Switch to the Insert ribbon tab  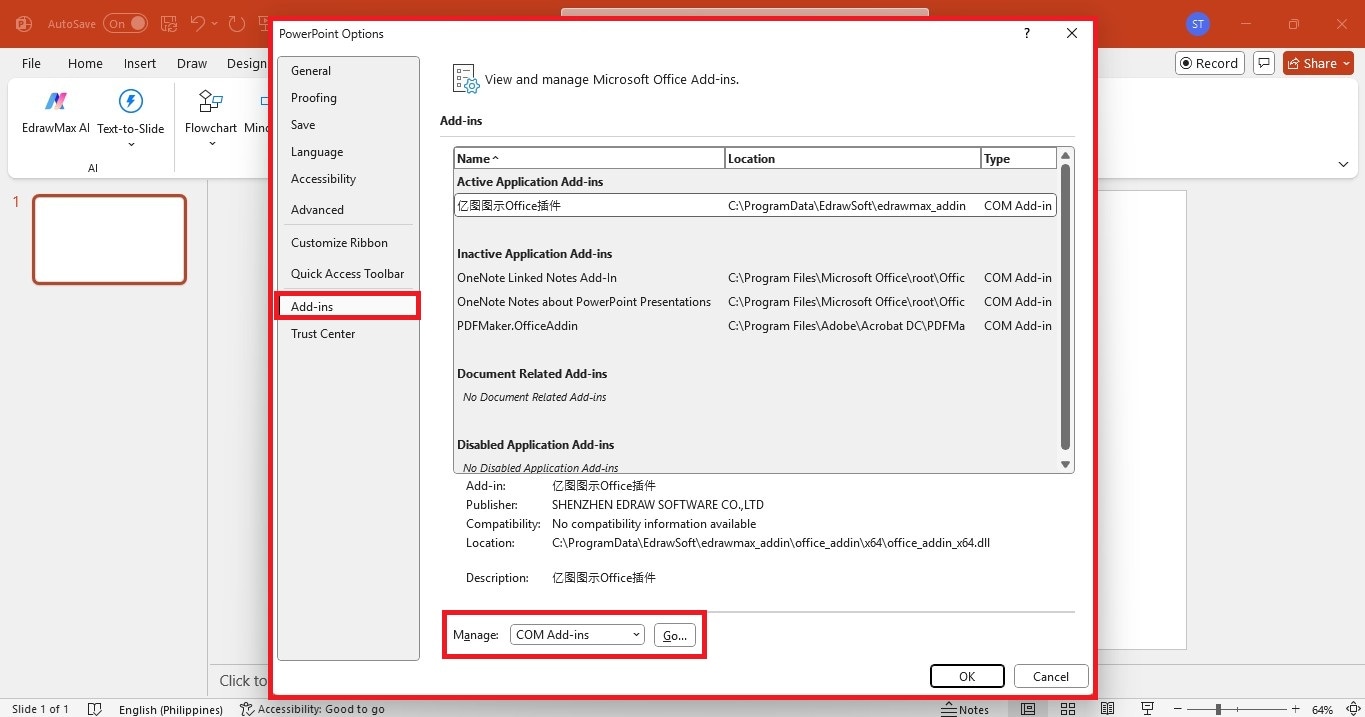[x=140, y=63]
